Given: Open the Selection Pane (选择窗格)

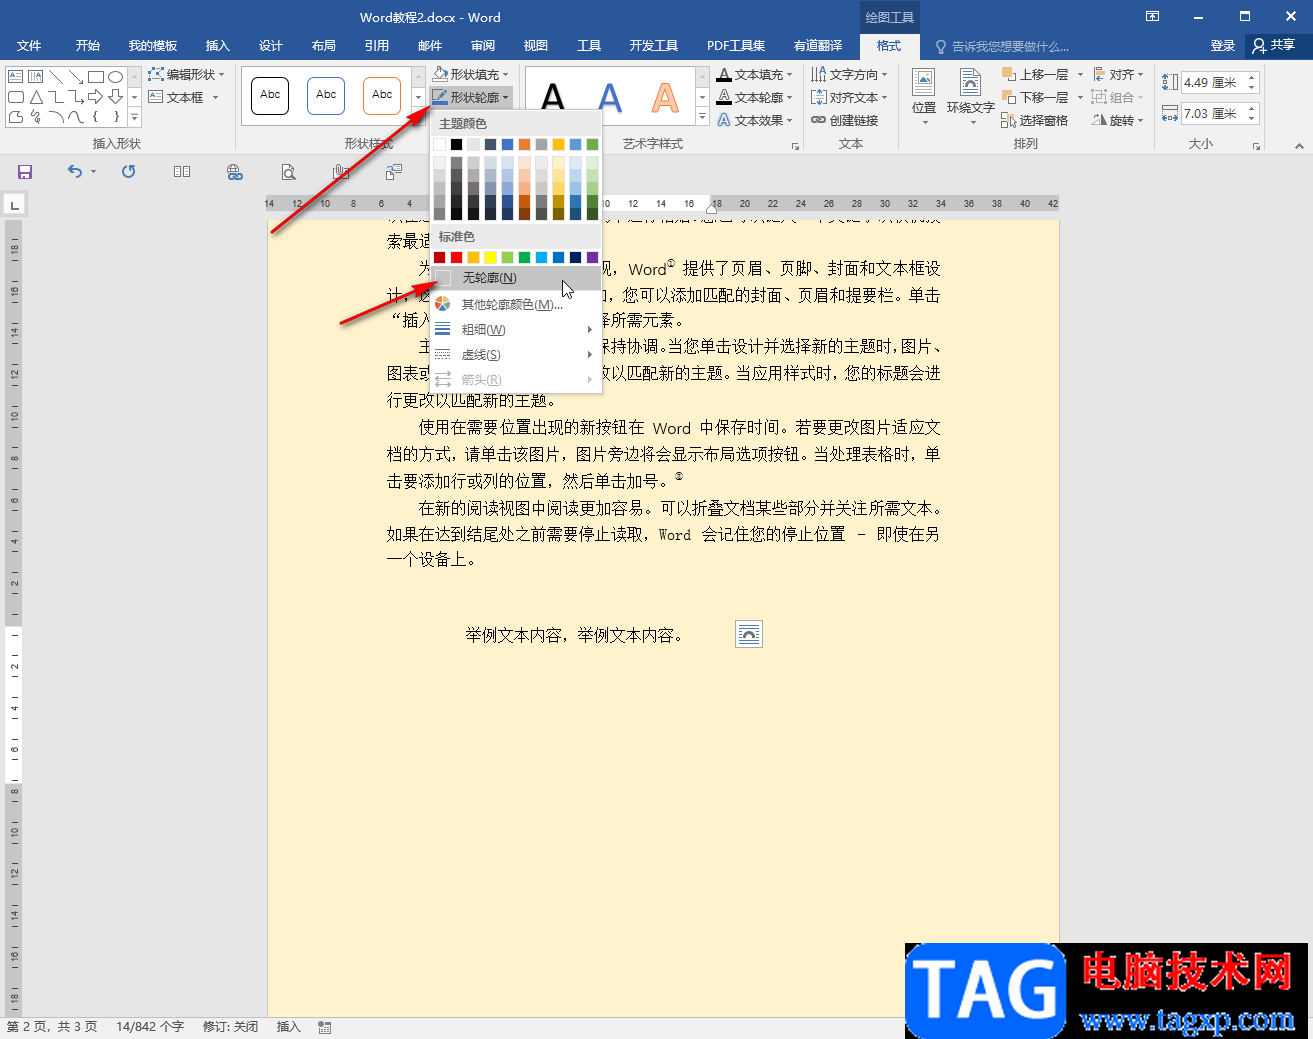Looking at the screenshot, I should 1034,120.
